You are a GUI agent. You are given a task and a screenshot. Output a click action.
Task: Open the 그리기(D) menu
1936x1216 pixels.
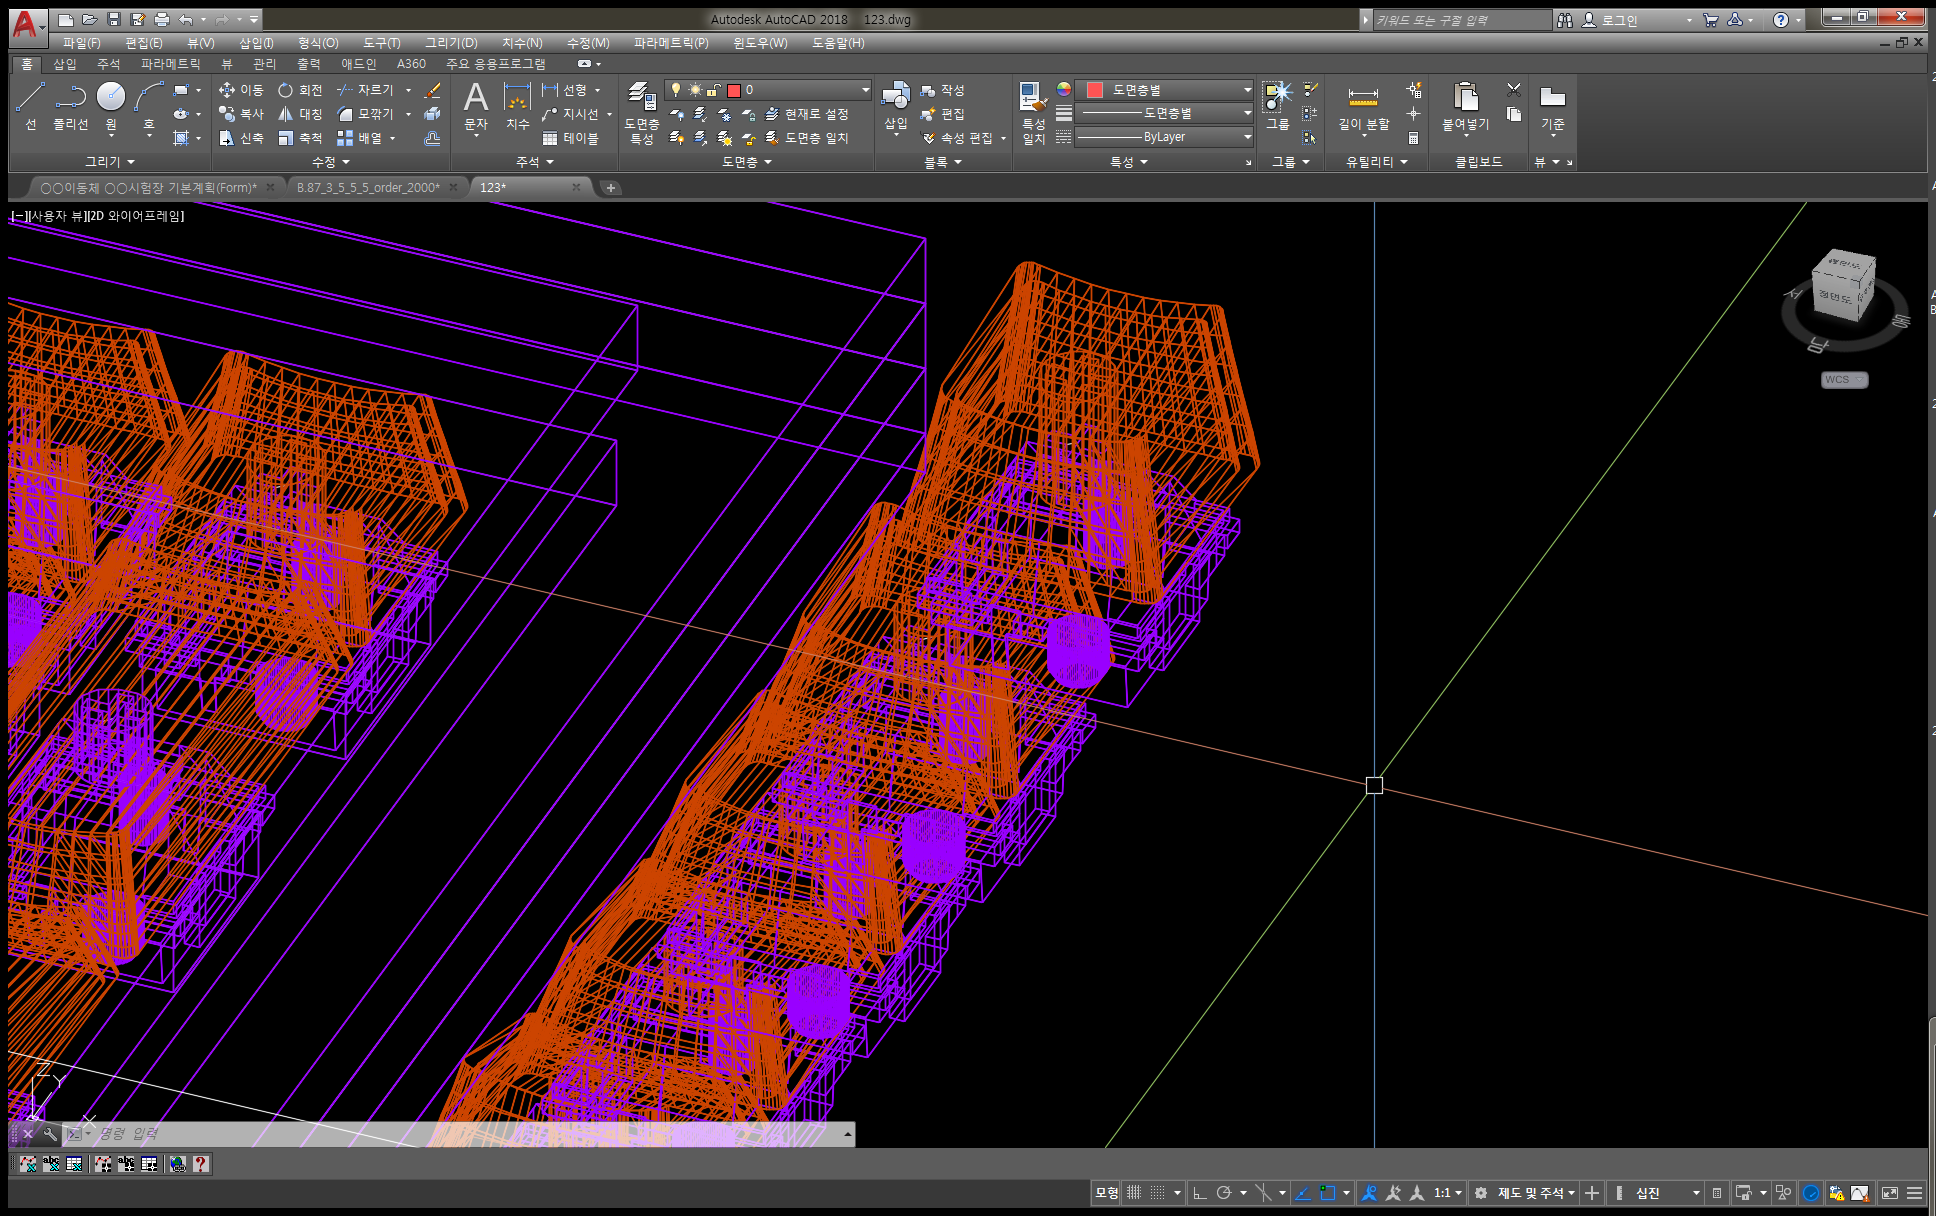tap(451, 43)
